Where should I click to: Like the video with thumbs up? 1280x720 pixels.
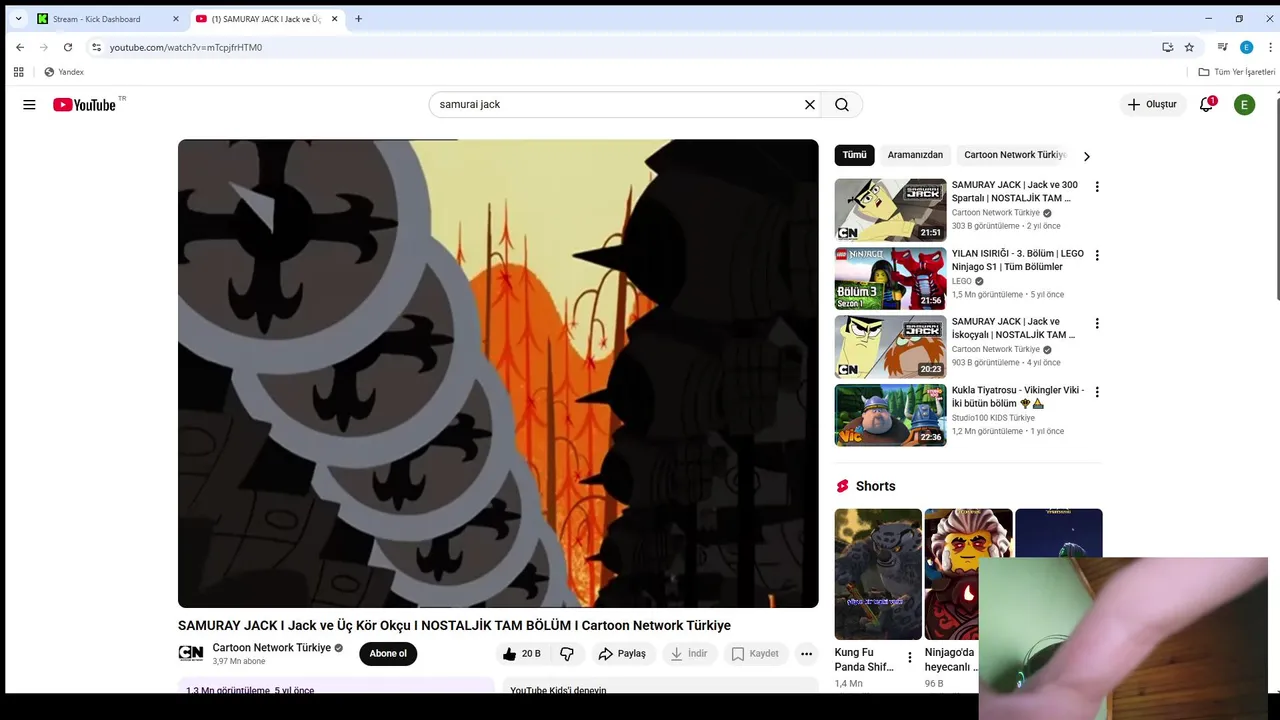522,654
